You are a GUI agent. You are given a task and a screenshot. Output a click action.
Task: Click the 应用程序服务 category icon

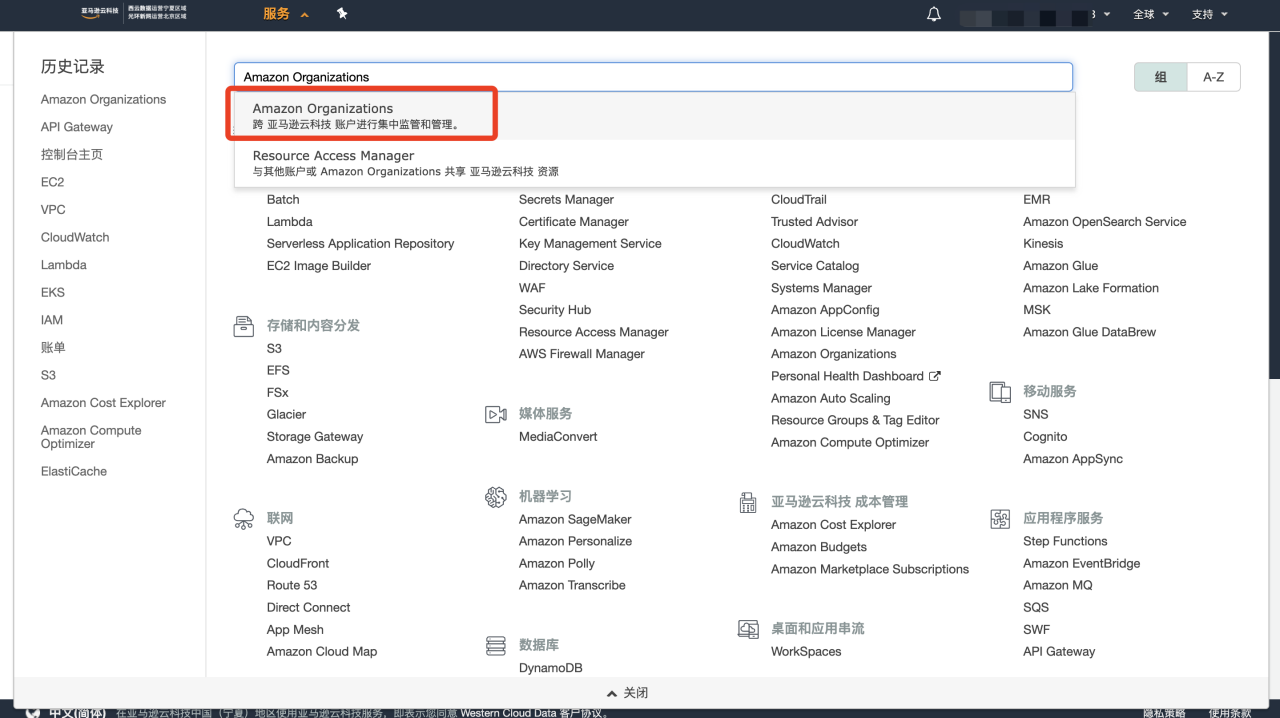click(999, 518)
